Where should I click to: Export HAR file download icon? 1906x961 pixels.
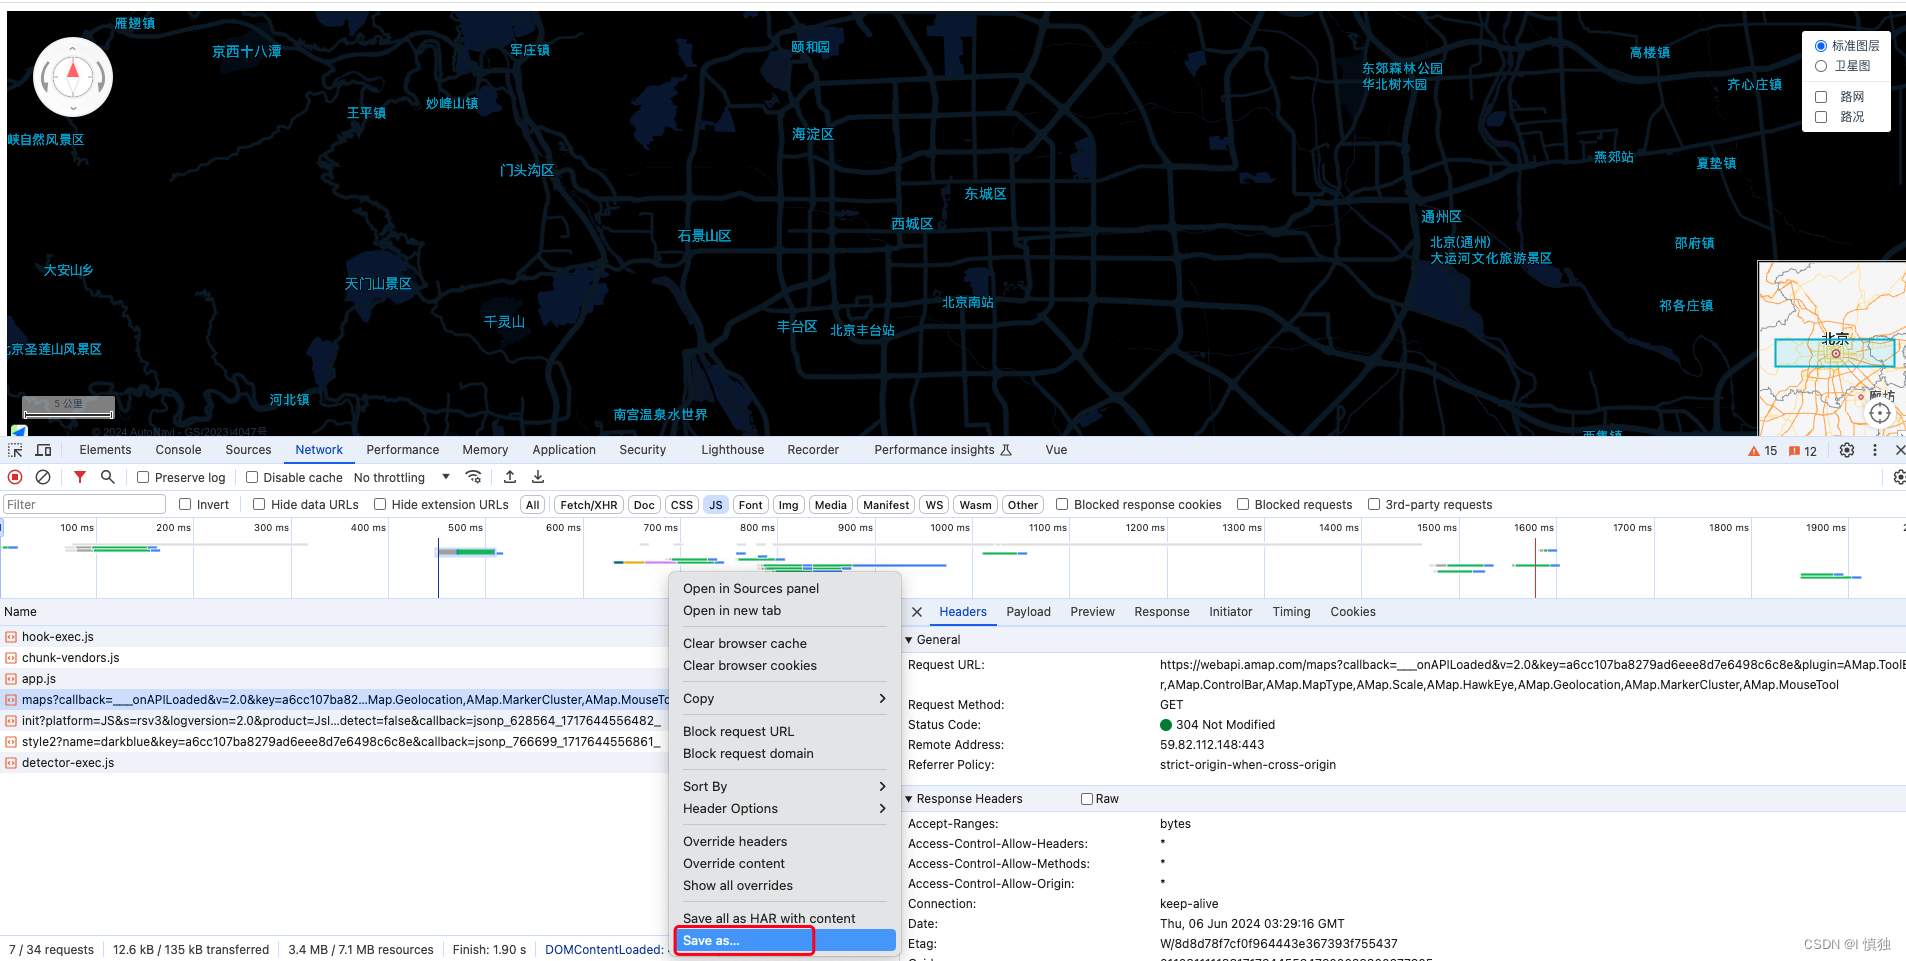pyautogui.click(x=538, y=477)
